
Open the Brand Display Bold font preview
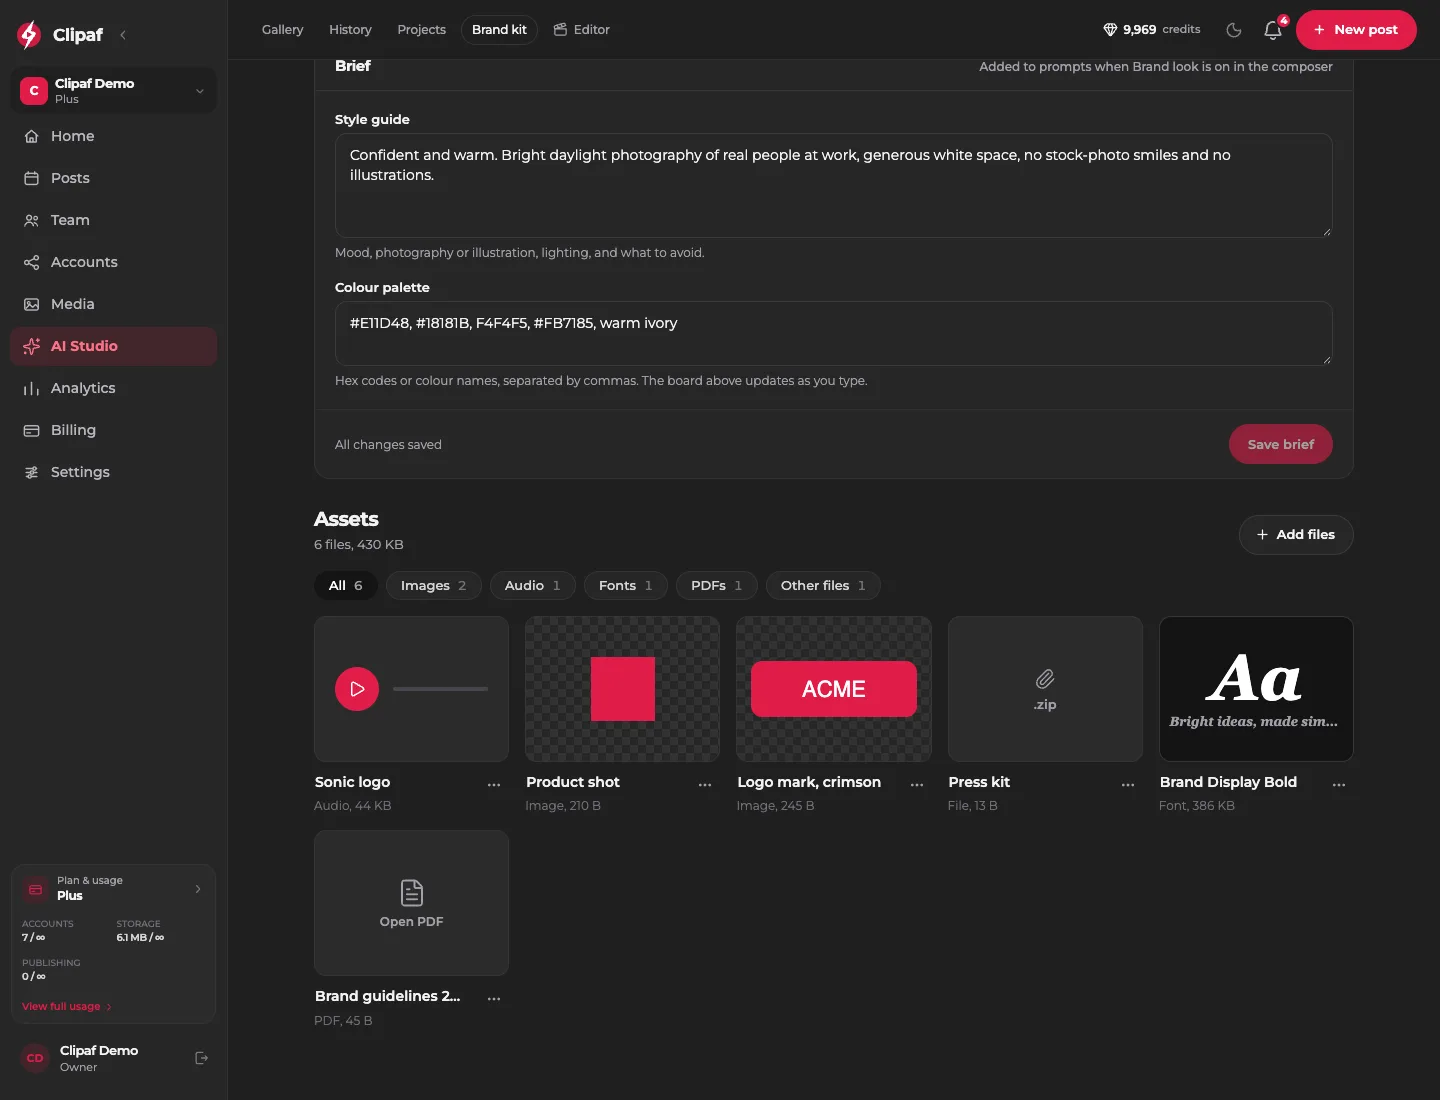pyautogui.click(x=1256, y=689)
